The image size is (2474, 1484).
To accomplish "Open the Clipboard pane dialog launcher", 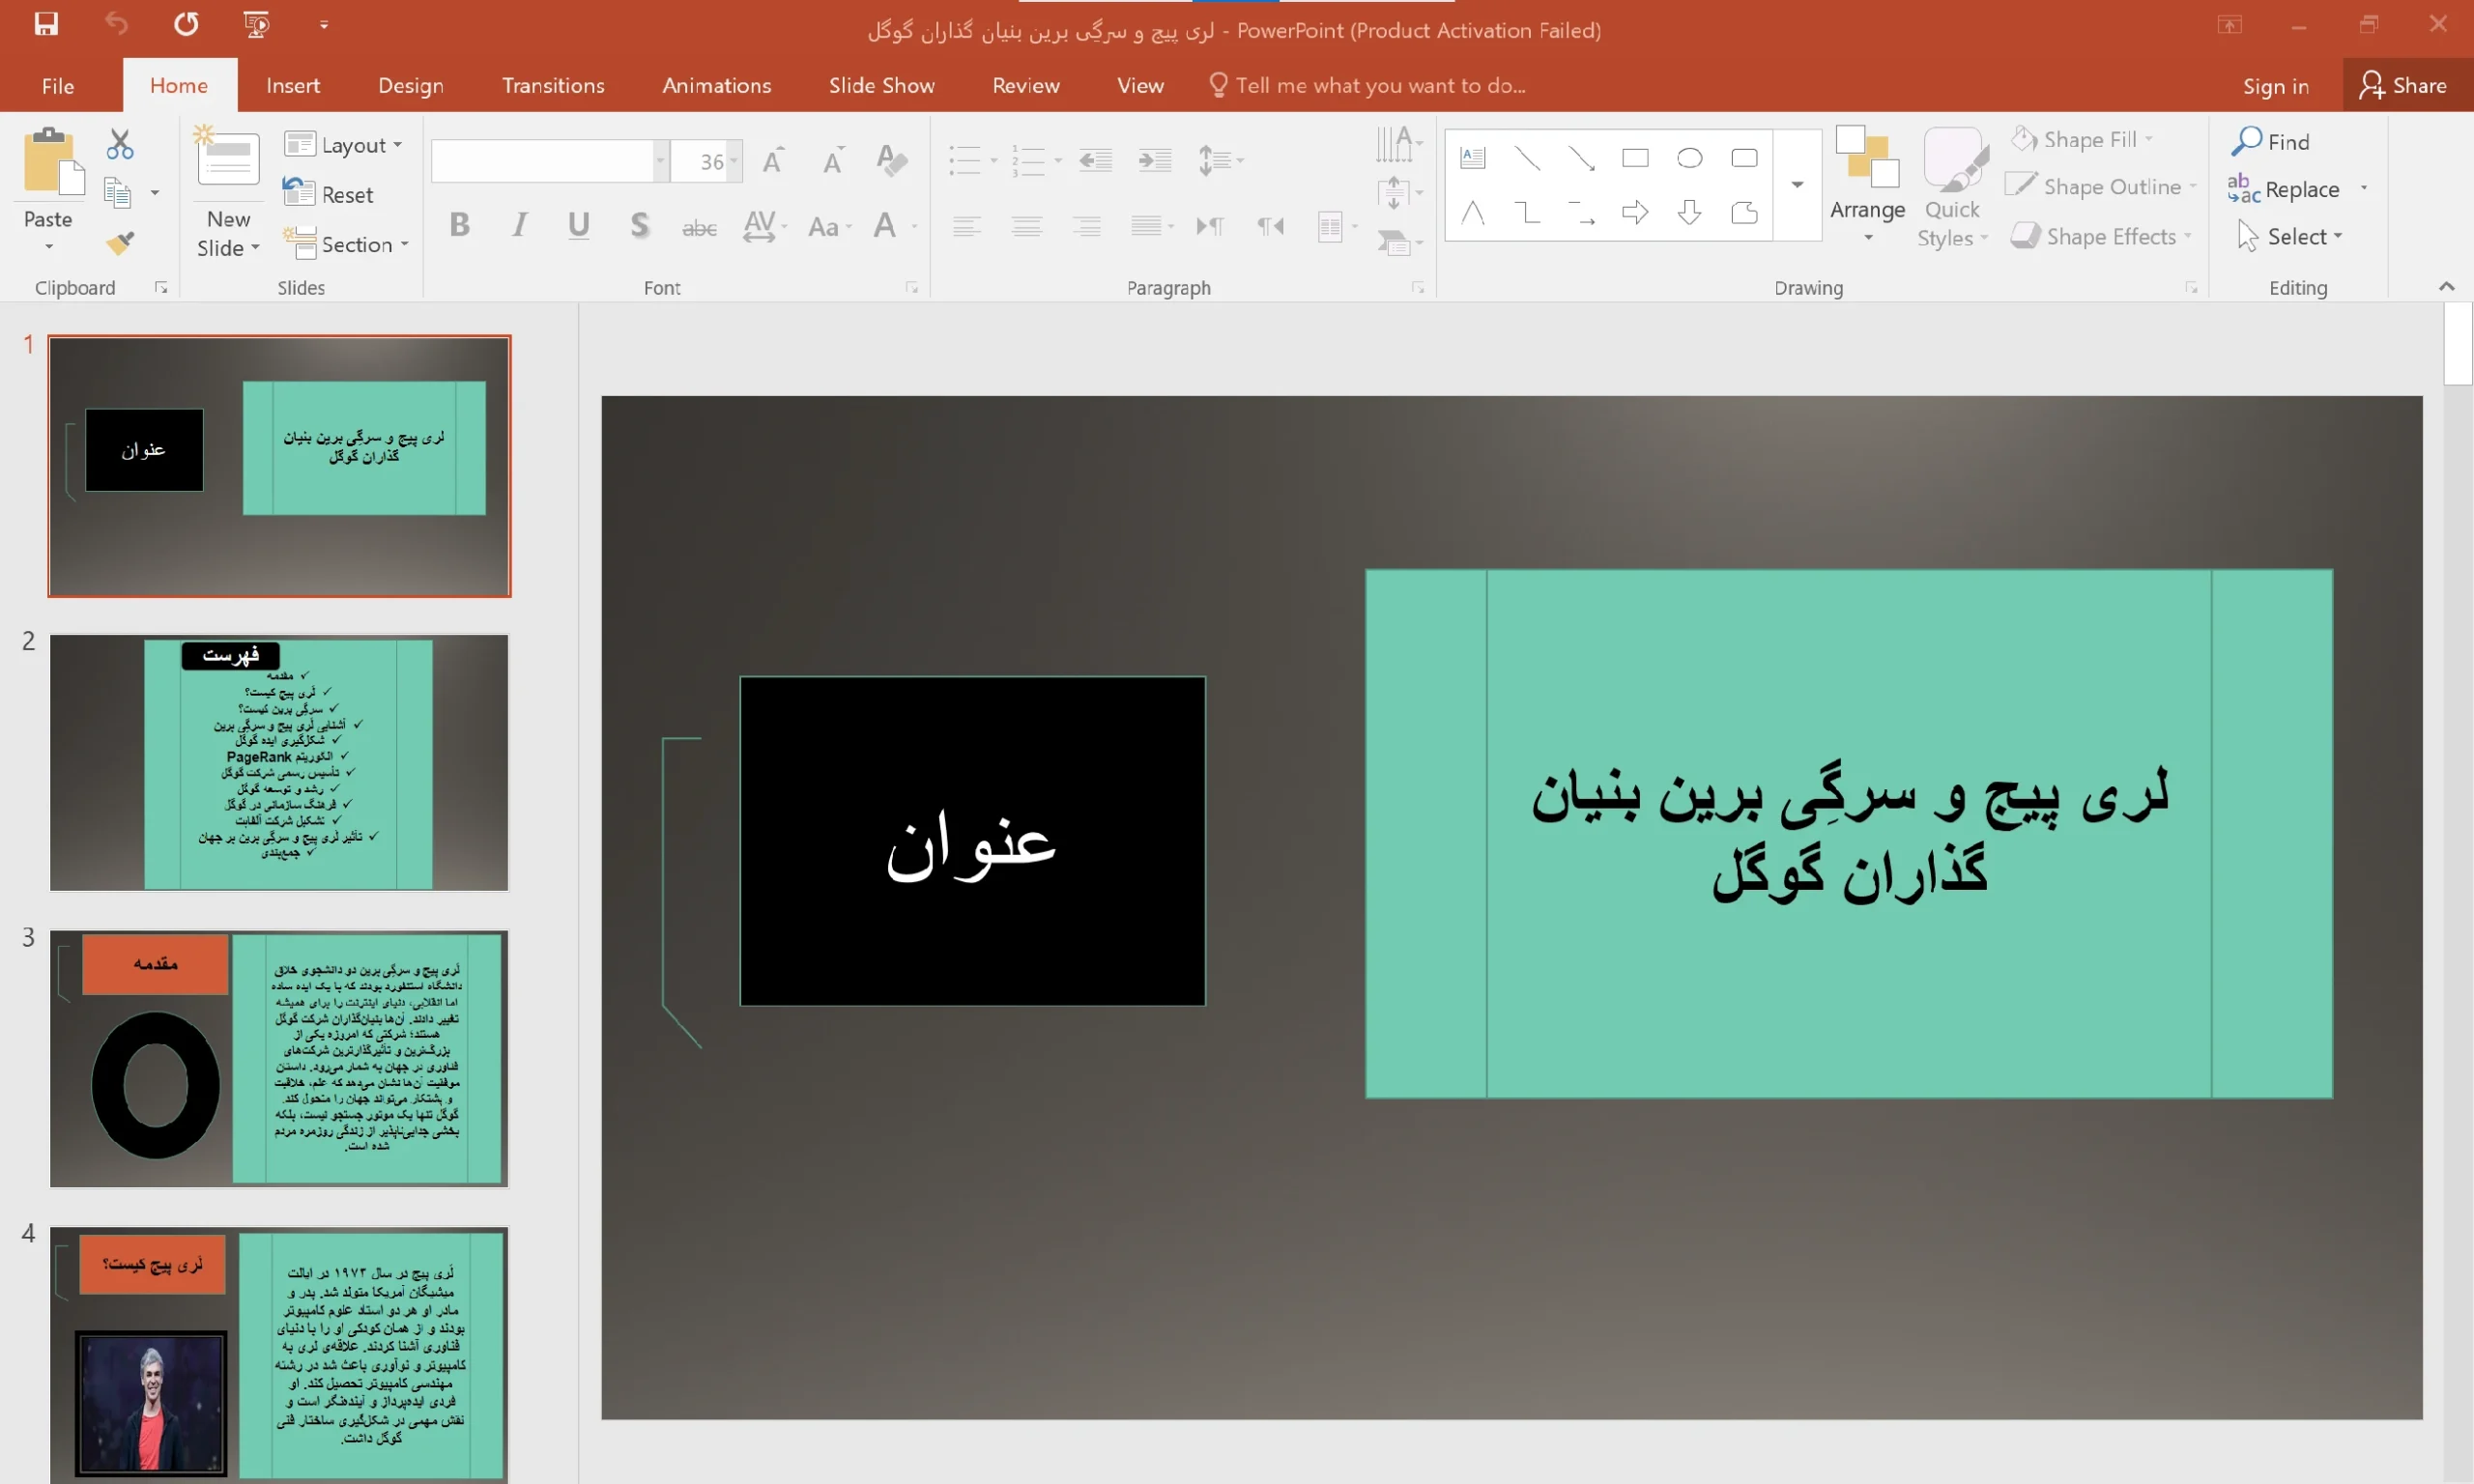I will pyautogui.click(x=161, y=288).
